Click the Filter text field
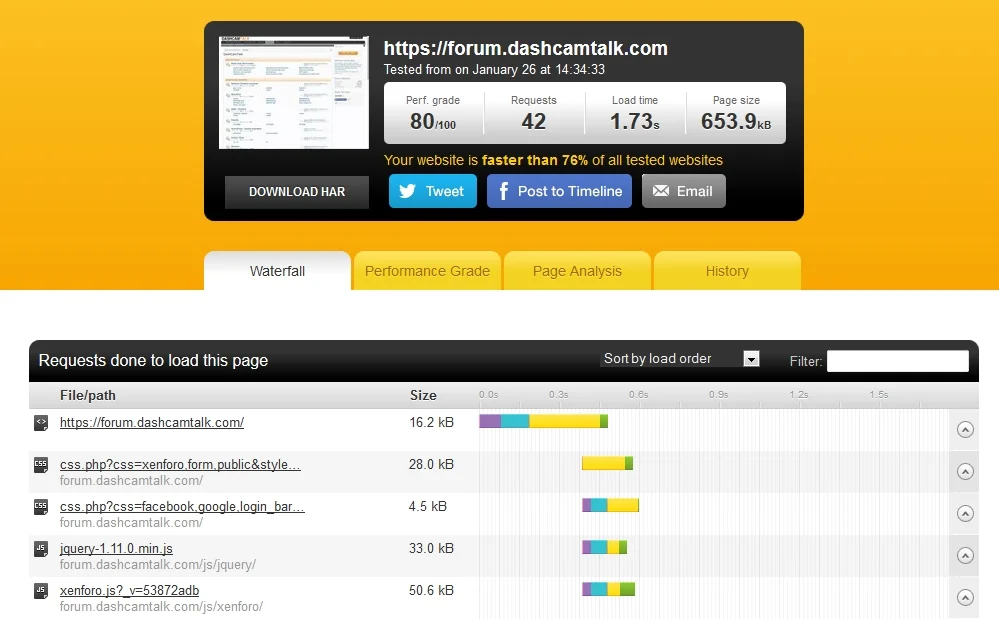The image size is (999, 619). coord(898,361)
